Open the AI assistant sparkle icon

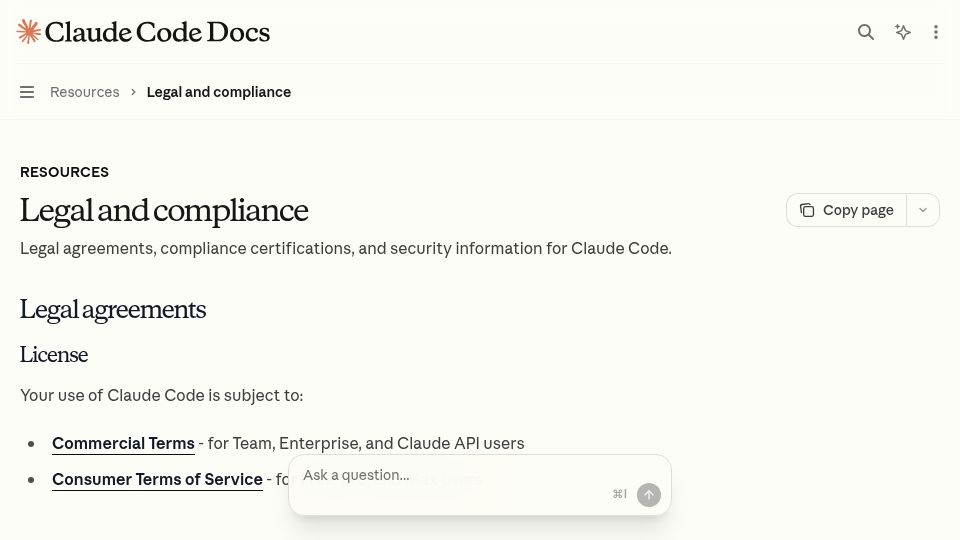coord(902,32)
